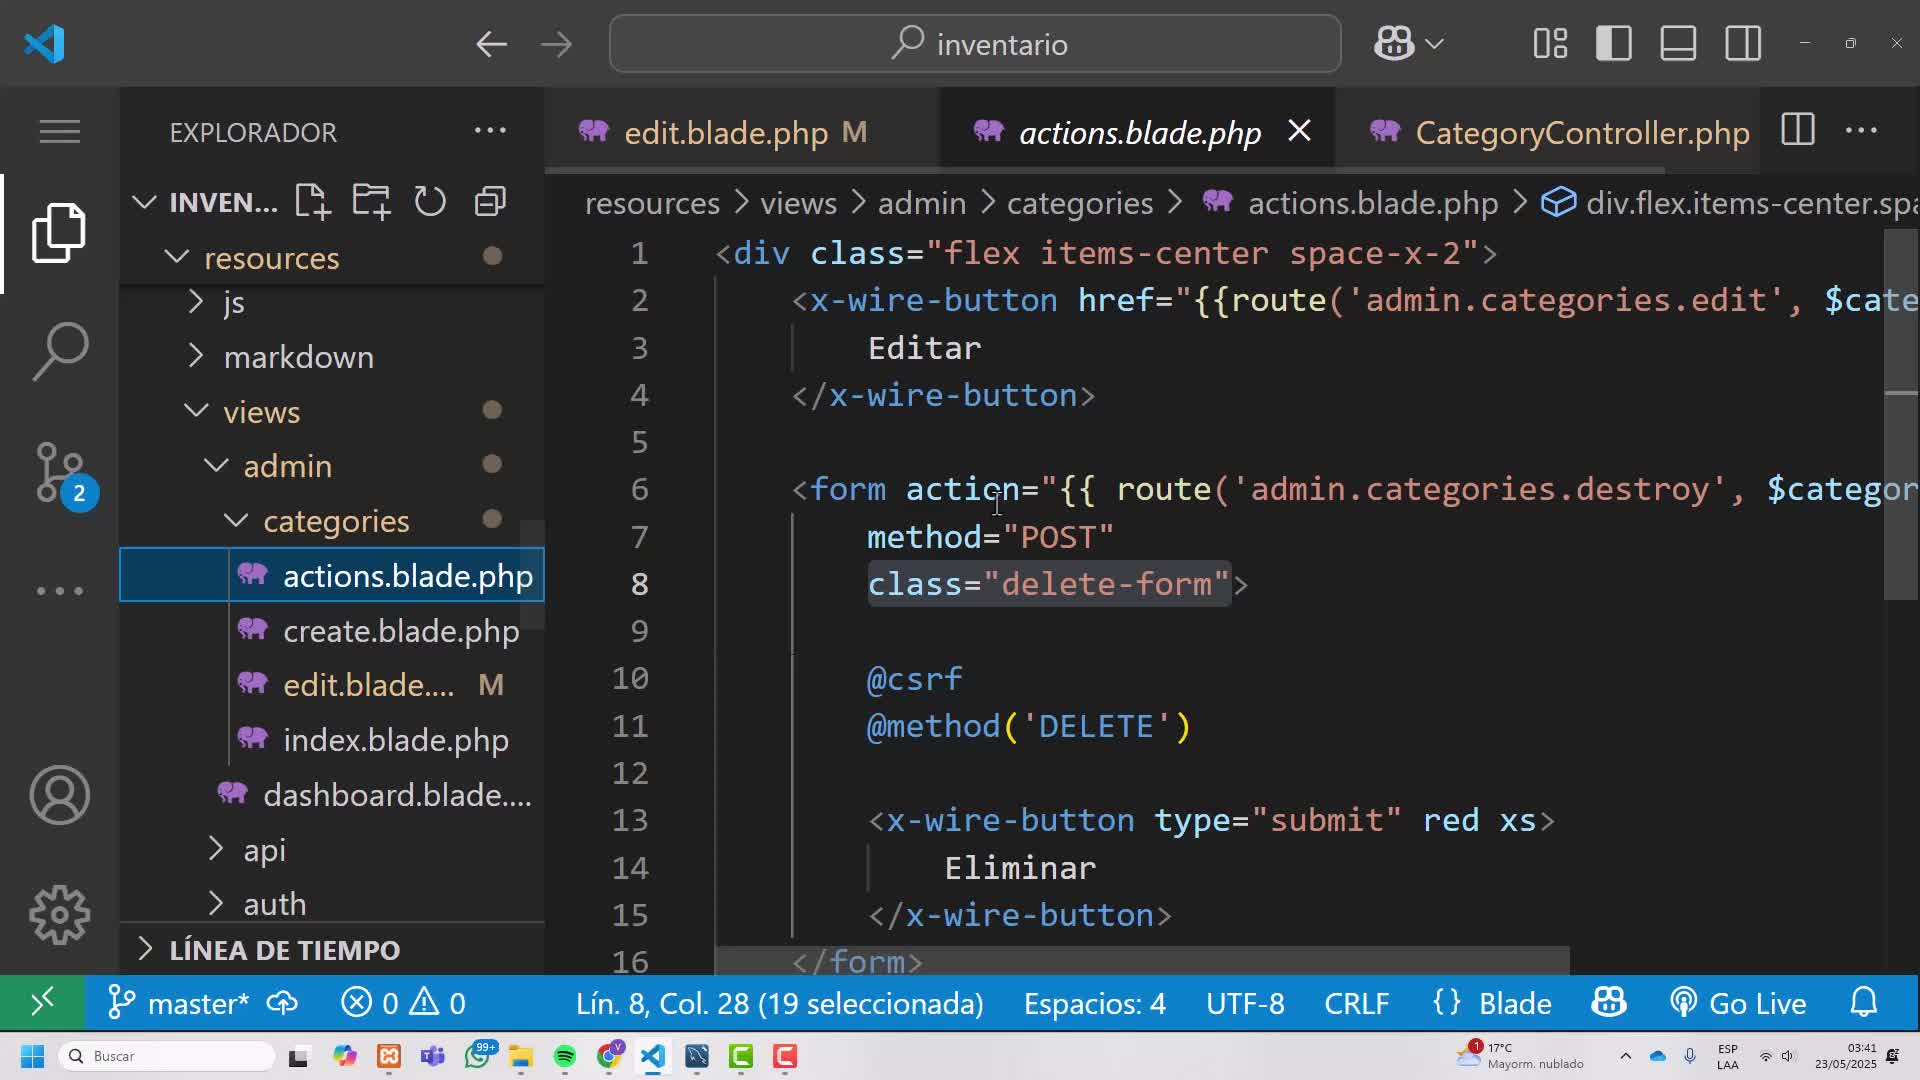
Task: Toggle the primary side bar
Action: 1614,44
